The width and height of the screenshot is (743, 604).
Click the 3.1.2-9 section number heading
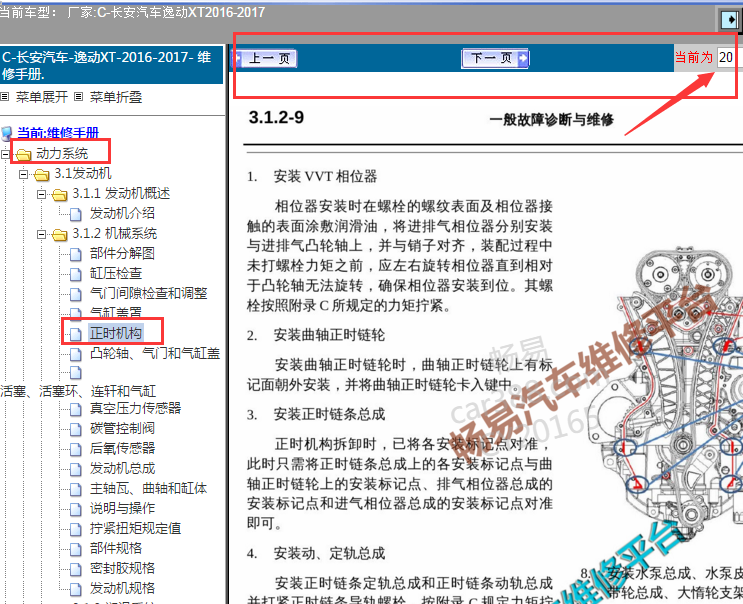(276, 117)
